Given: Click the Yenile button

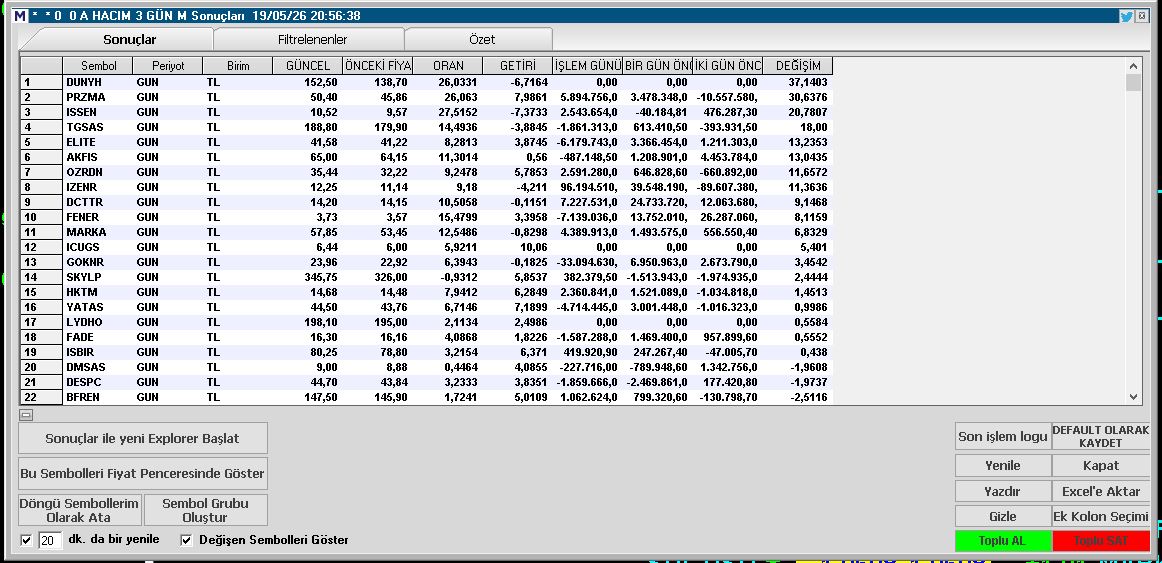Looking at the screenshot, I should [1003, 465].
